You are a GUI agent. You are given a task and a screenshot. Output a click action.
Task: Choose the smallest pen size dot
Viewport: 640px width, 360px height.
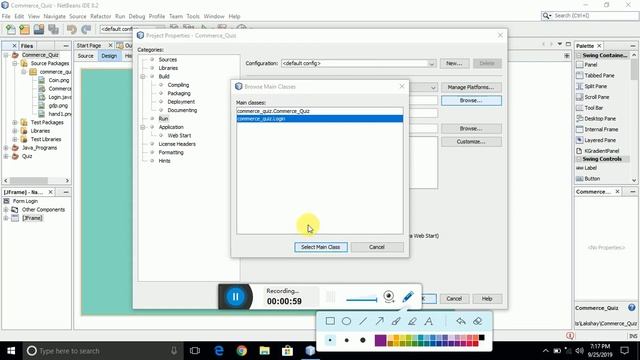tap(330, 340)
